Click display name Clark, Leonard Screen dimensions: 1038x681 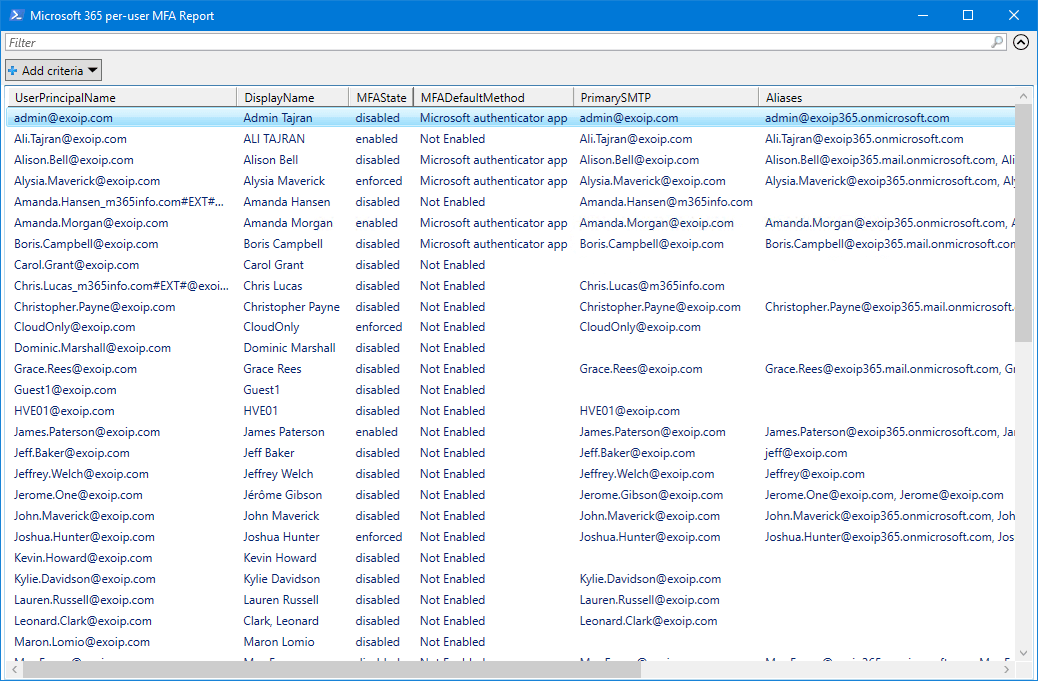[281, 621]
